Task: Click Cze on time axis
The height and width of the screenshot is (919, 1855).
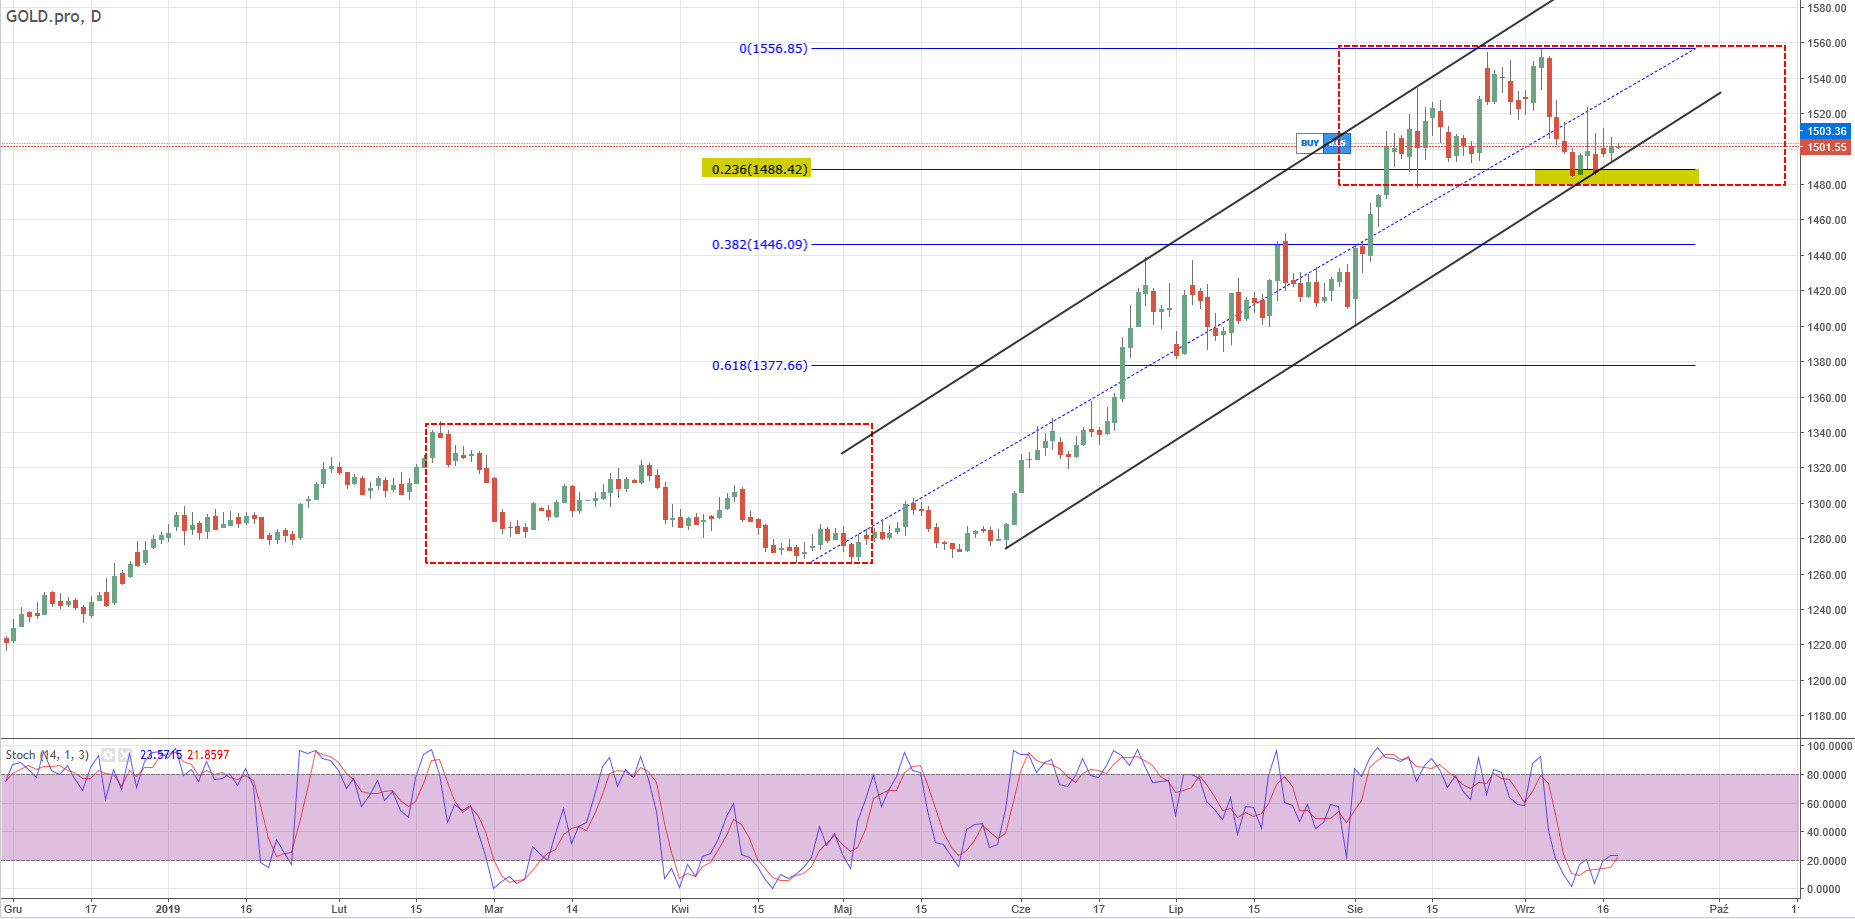Action: [x=1020, y=909]
